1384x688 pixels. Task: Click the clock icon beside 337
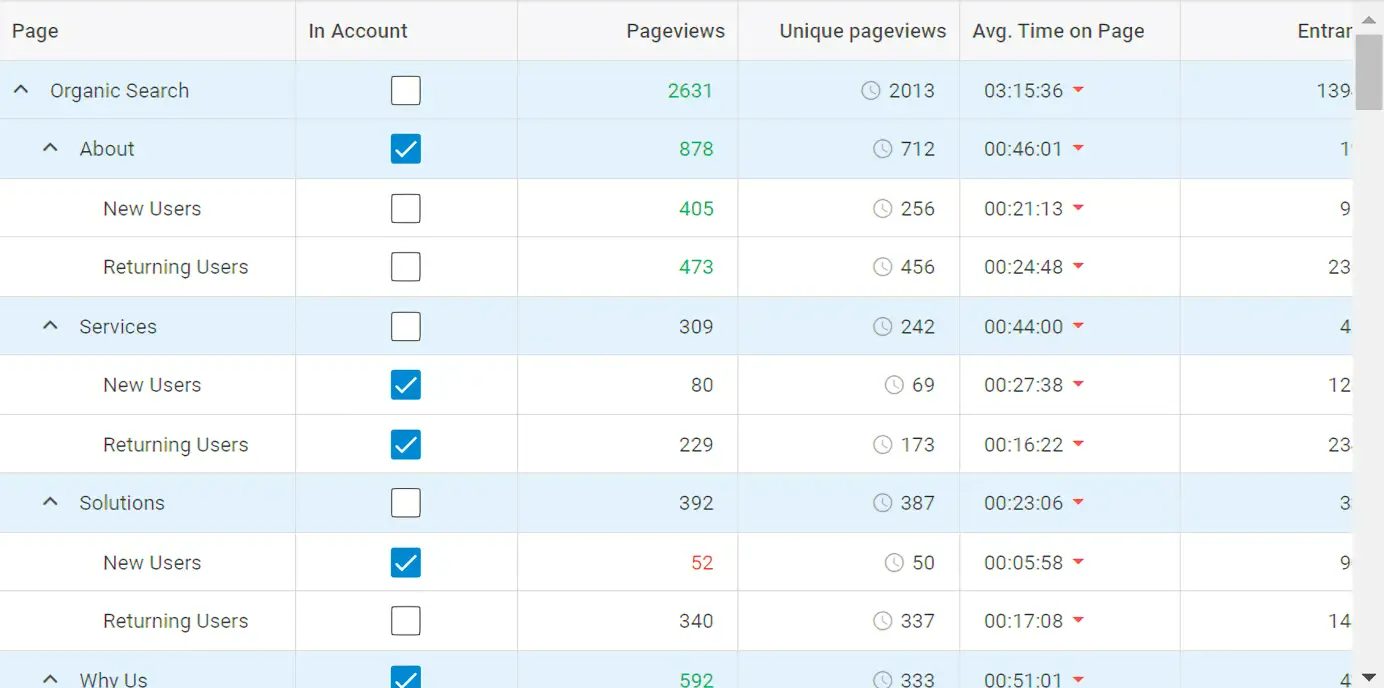coord(882,621)
